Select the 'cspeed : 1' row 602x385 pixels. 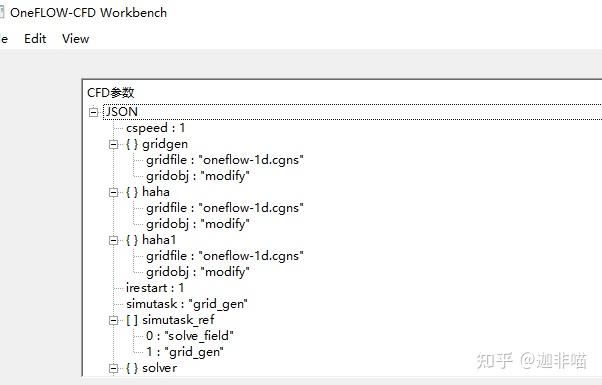(155, 128)
